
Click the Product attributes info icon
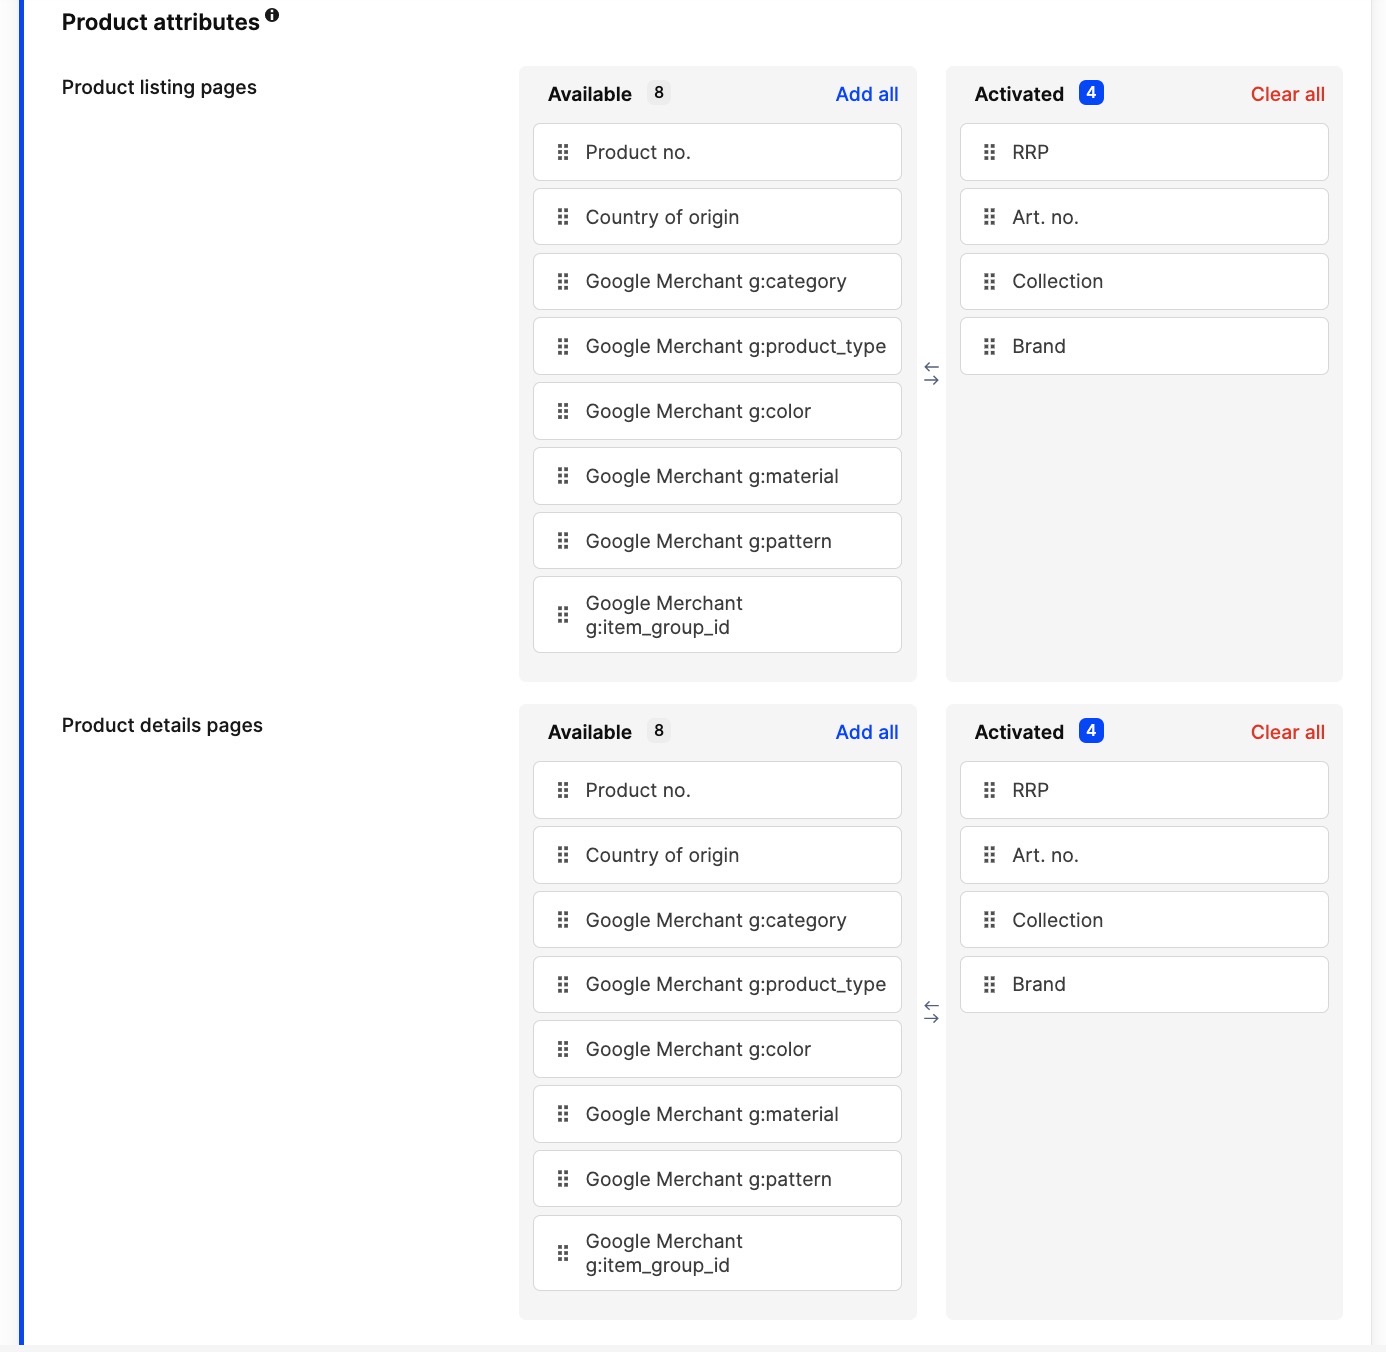272,15
